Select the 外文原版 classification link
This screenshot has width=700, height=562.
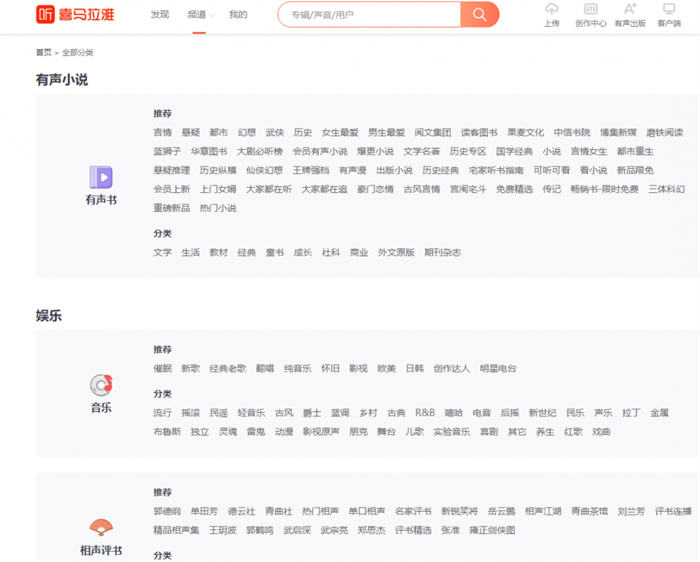(396, 253)
